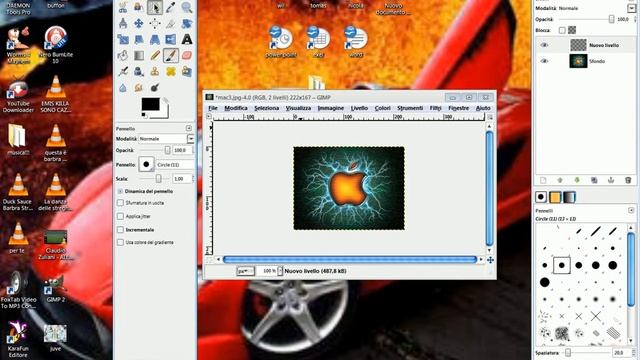Select the Text tool
Viewport: 640px width, 360px height.
(x=187, y=39)
